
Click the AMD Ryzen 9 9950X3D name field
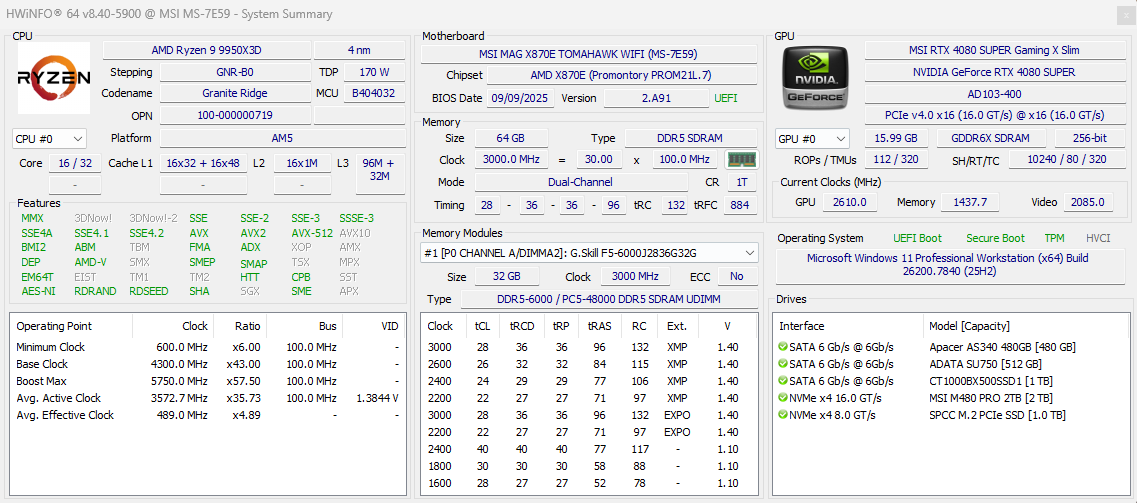point(206,50)
